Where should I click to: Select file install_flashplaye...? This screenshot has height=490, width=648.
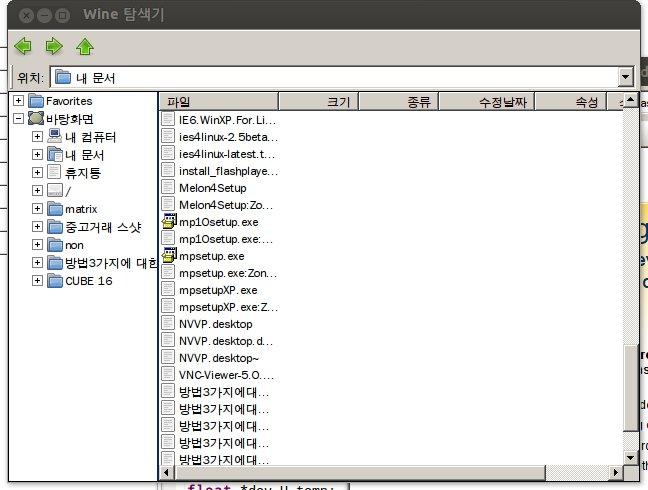[228, 171]
